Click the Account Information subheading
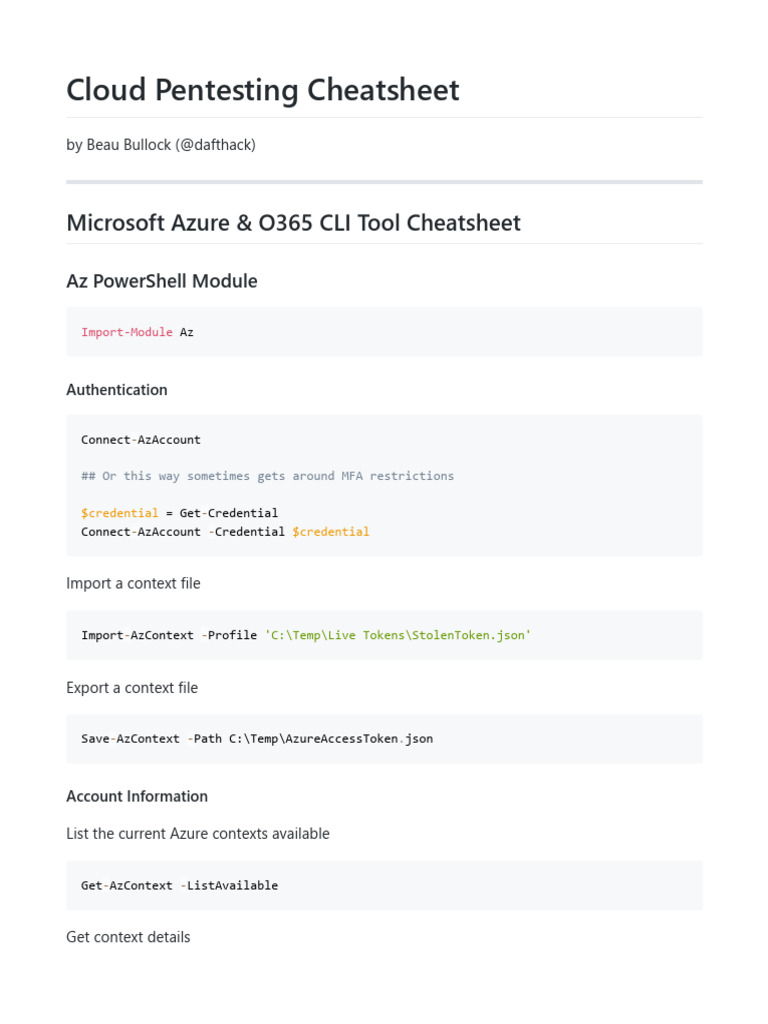The image size is (768, 1024). click(137, 796)
